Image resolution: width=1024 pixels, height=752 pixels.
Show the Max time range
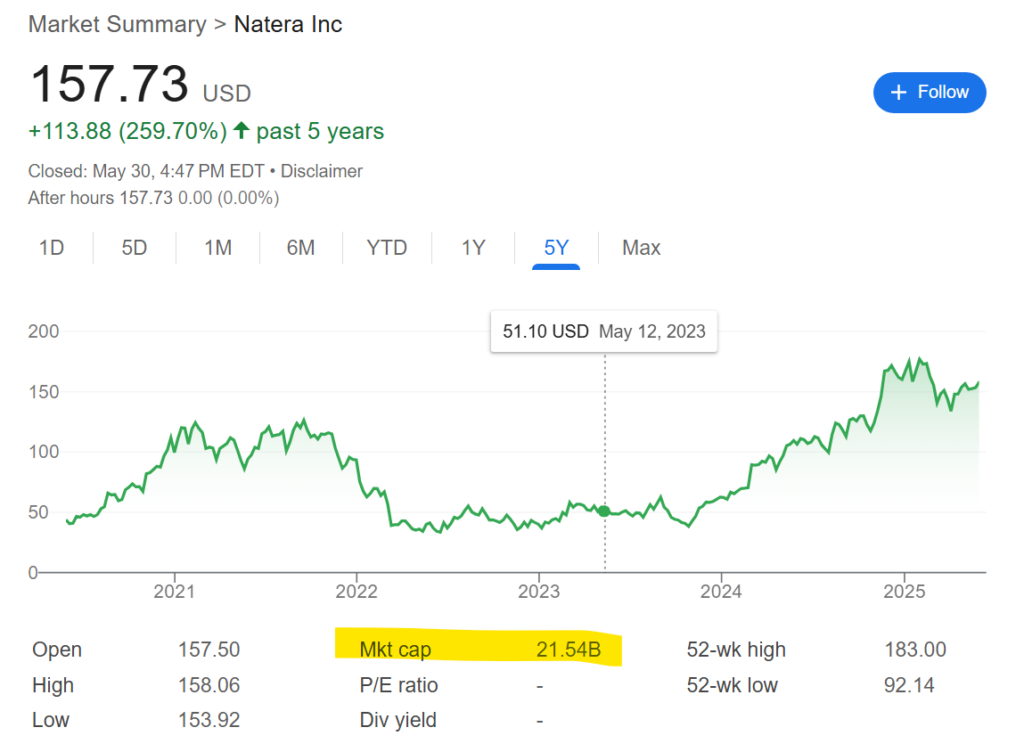641,248
